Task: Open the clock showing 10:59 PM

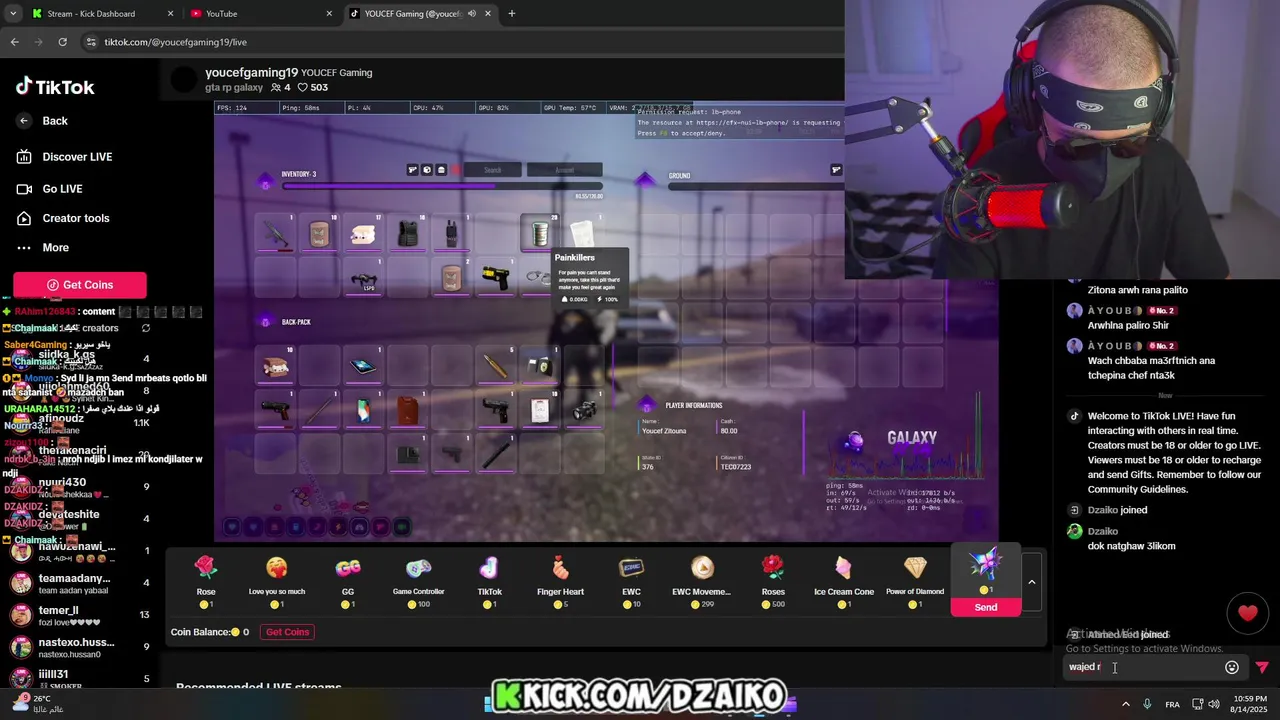Action: [x=1249, y=704]
